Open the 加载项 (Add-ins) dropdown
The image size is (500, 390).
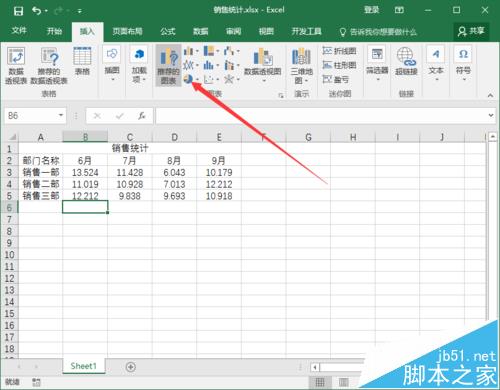click(x=139, y=65)
